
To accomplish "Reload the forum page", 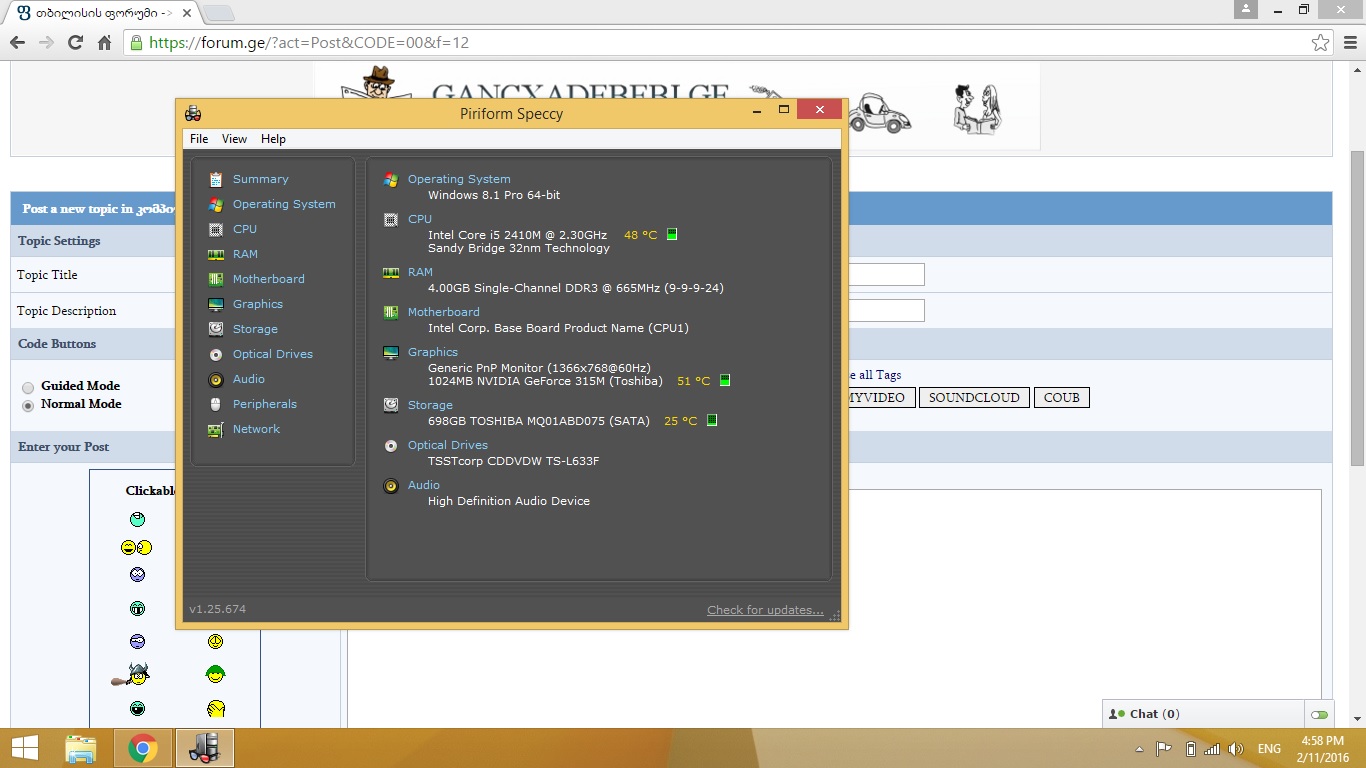I will (x=75, y=43).
